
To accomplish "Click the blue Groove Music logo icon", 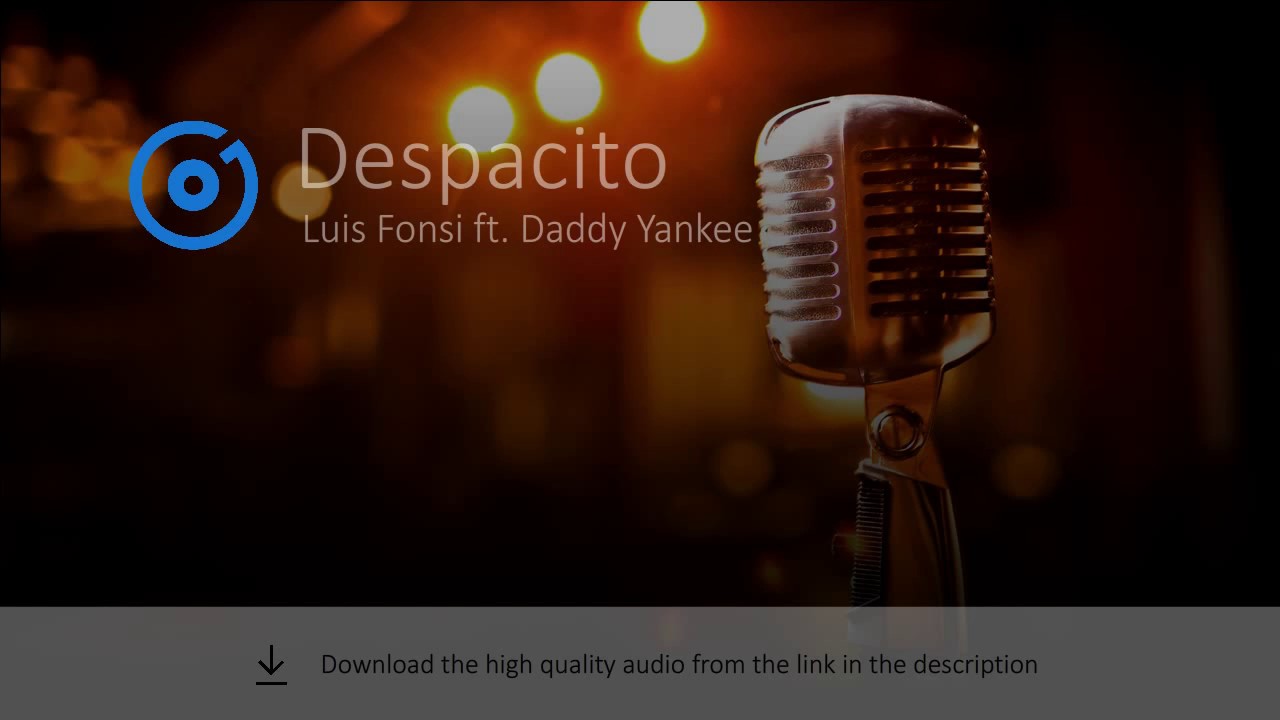I will coord(193,185).
